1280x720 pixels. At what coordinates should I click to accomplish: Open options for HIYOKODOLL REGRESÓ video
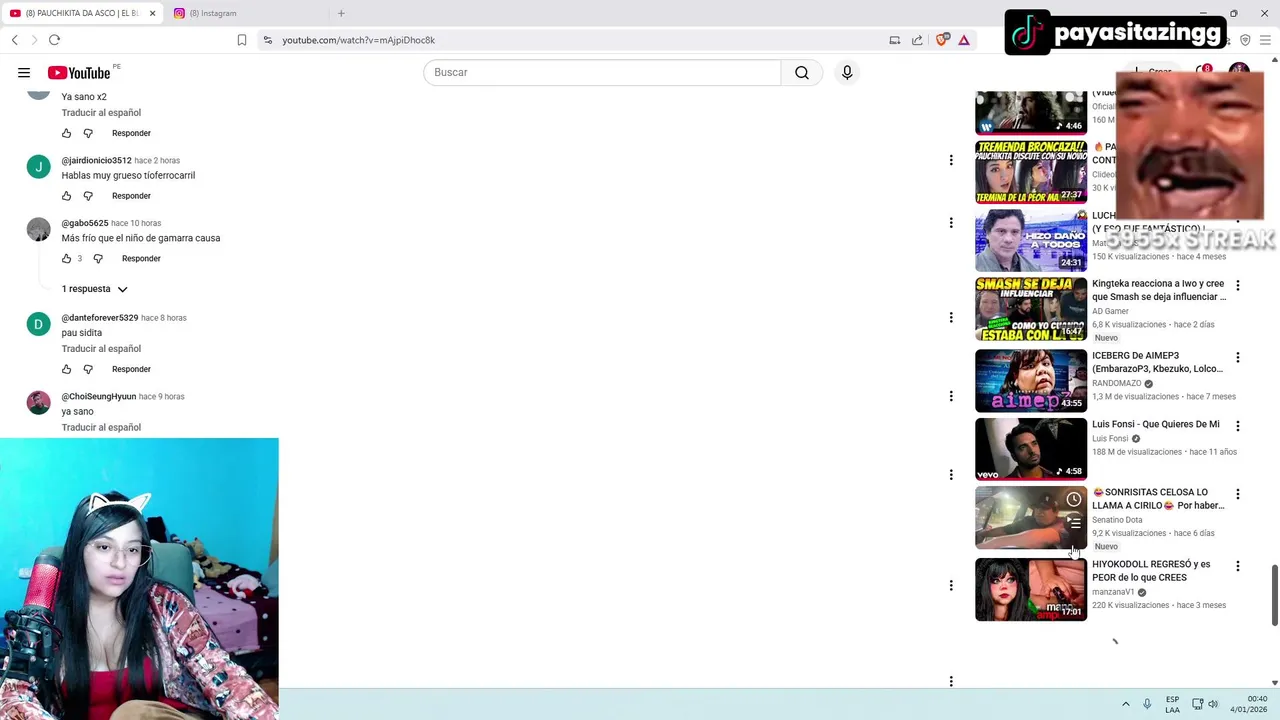[1238, 566]
